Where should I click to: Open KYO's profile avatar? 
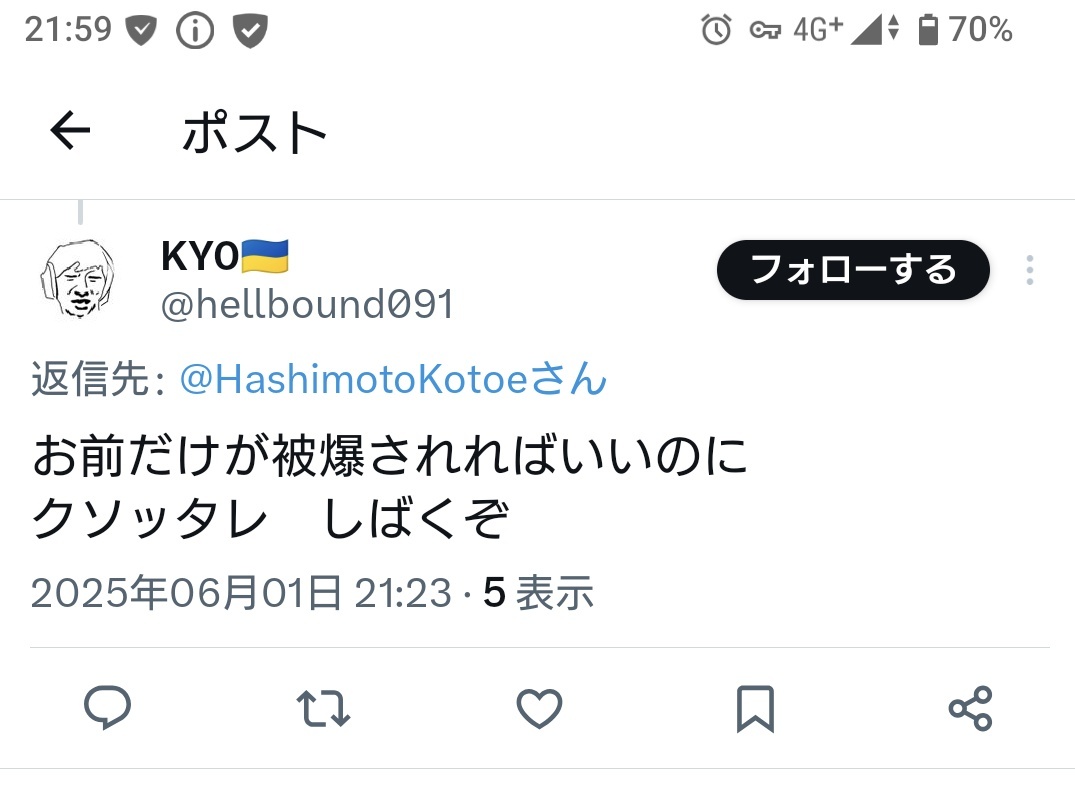click(x=77, y=278)
